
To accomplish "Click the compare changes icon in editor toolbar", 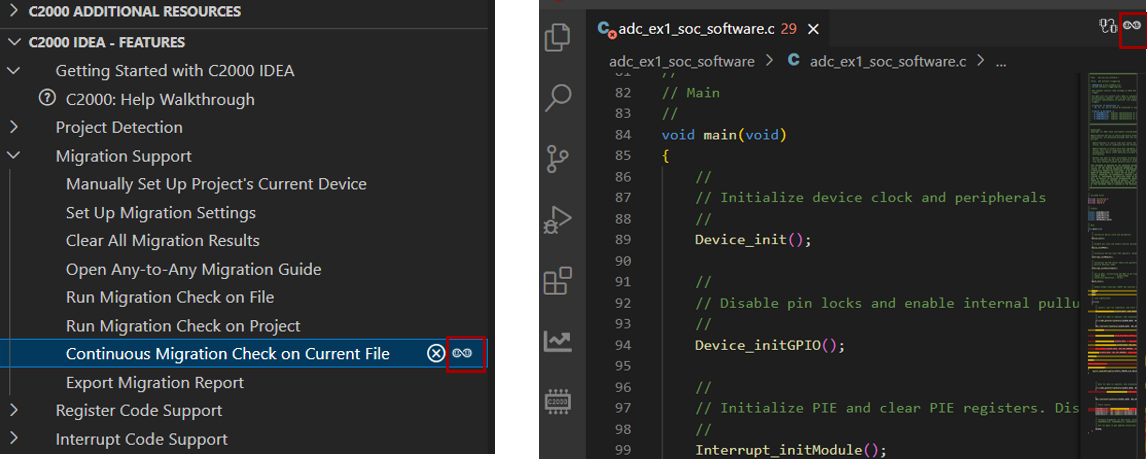I will click(x=1107, y=27).
